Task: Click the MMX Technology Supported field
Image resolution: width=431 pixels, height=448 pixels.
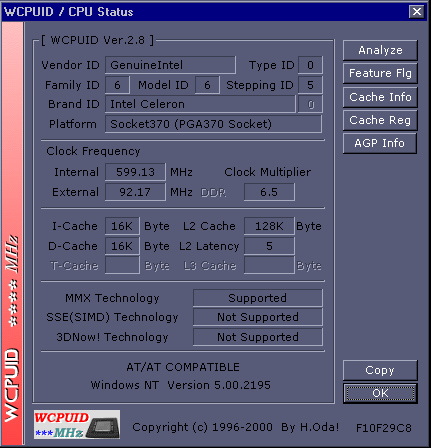Action: [x=258, y=298]
